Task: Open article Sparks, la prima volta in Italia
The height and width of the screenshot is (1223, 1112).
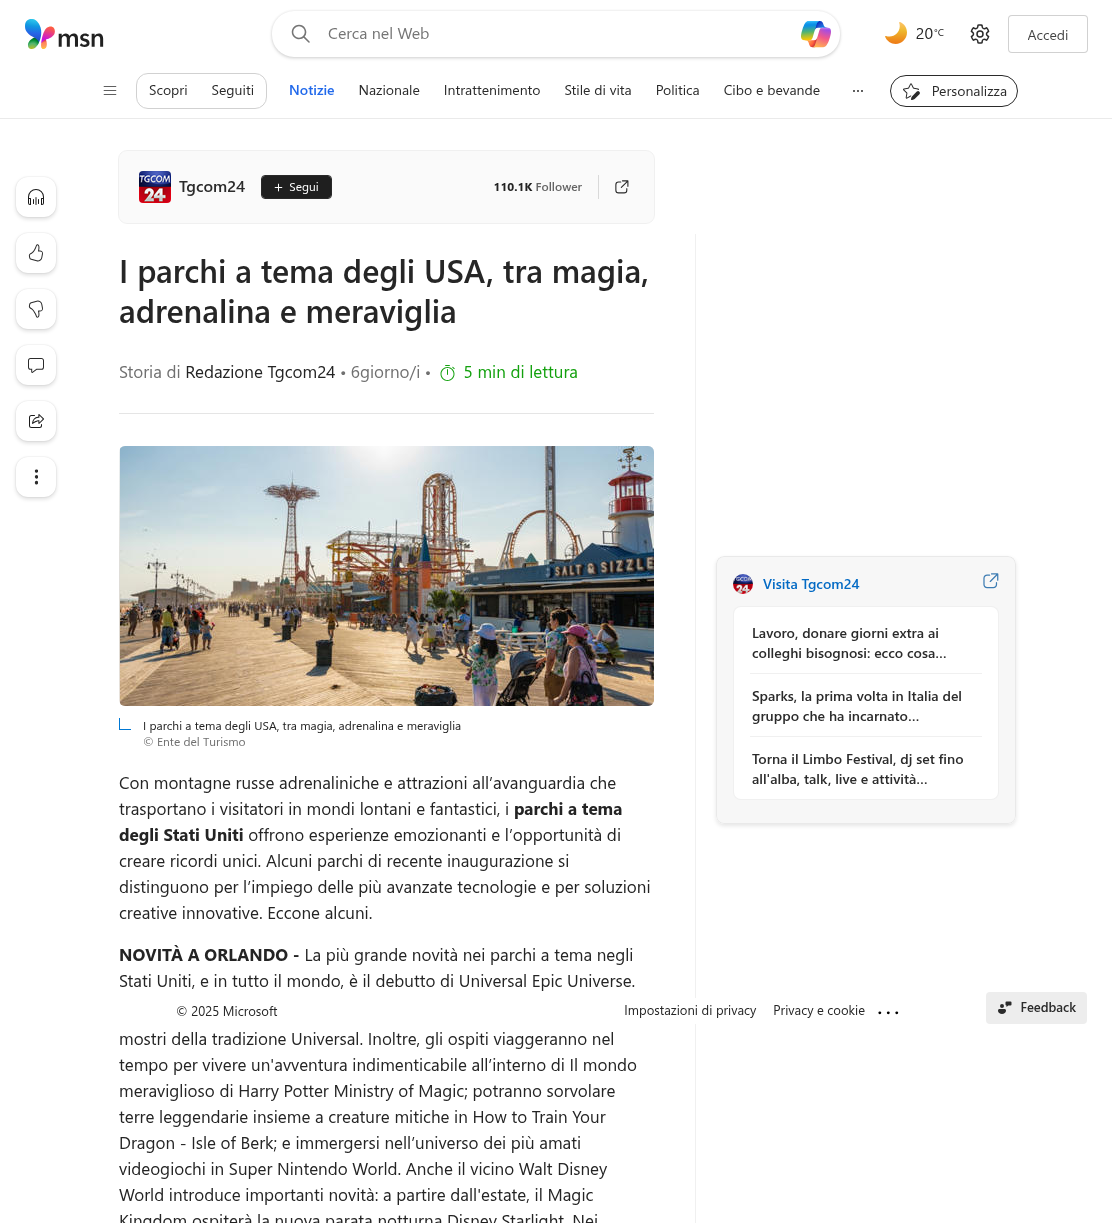Action: 866,706
